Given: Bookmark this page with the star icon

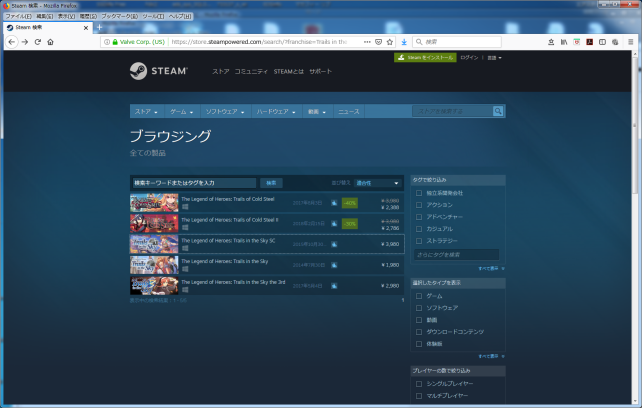Looking at the screenshot, I should (390, 42).
